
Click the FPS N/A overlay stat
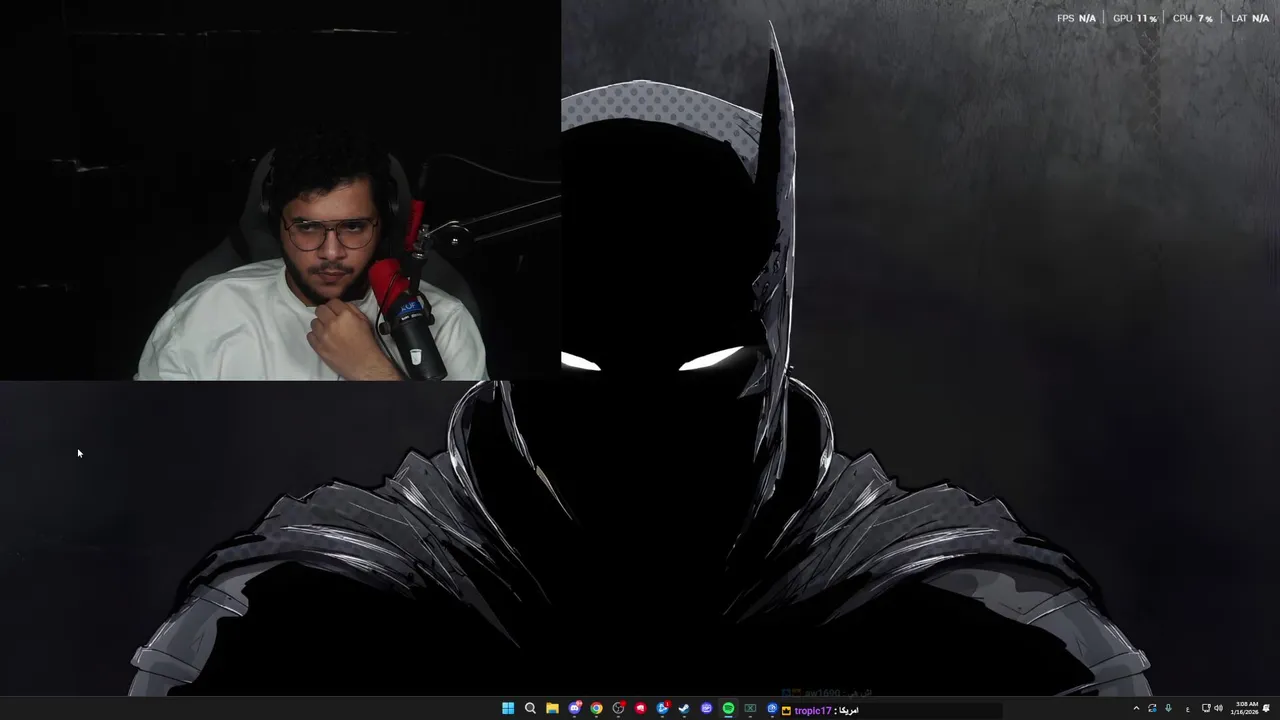point(1076,18)
